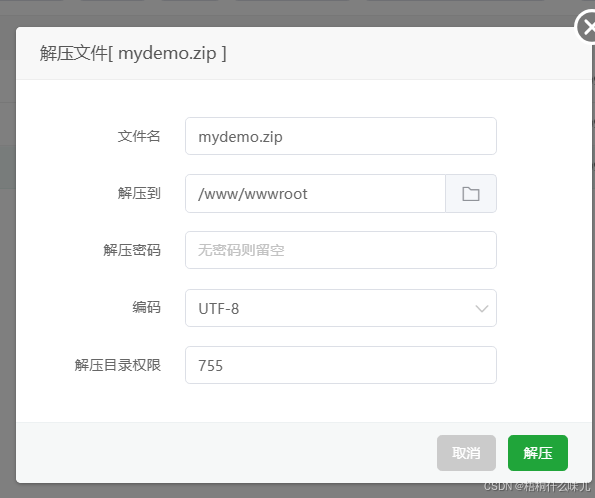The width and height of the screenshot is (595, 498).
Task: Open the UTF-8 encoding combo box
Action: click(341, 308)
